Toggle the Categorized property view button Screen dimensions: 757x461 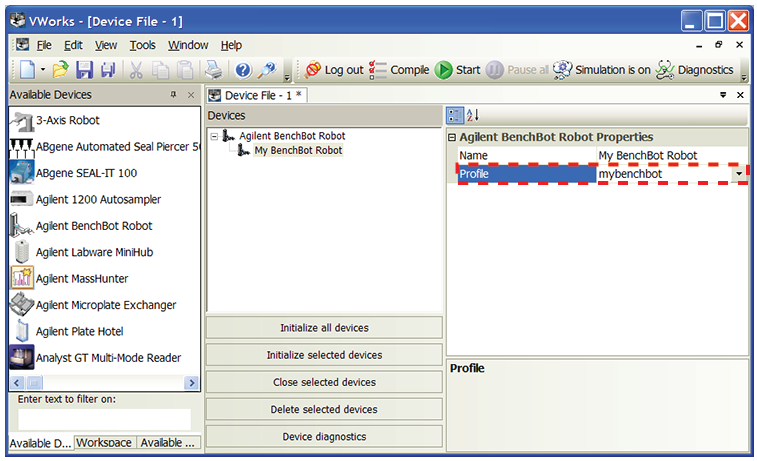455,116
